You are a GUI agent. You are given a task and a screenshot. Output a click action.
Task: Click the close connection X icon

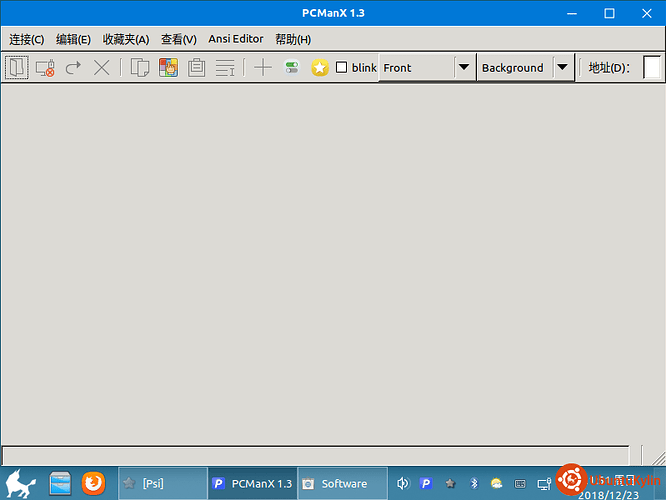[102, 68]
